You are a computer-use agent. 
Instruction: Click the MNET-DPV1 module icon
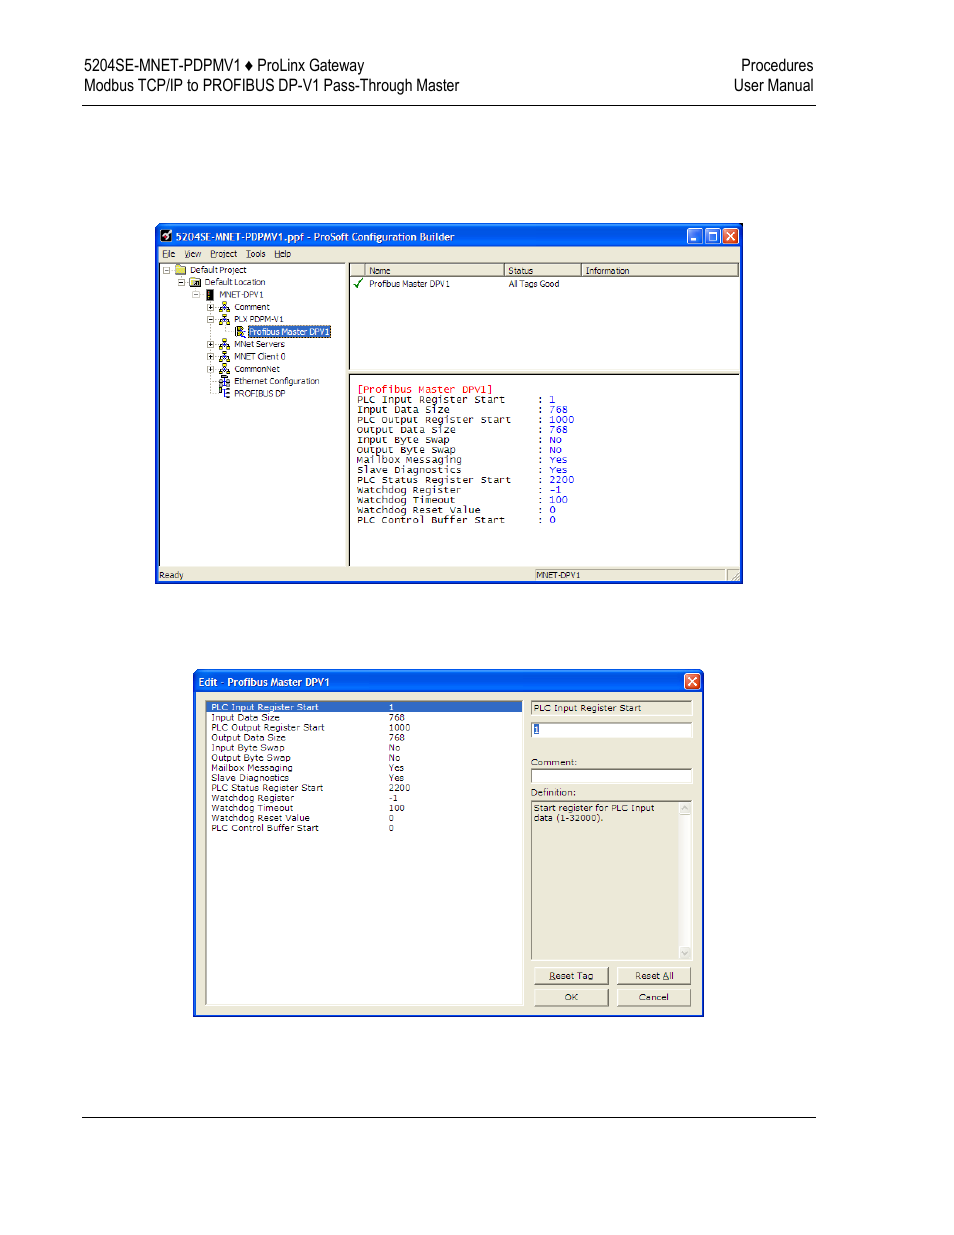tap(210, 295)
